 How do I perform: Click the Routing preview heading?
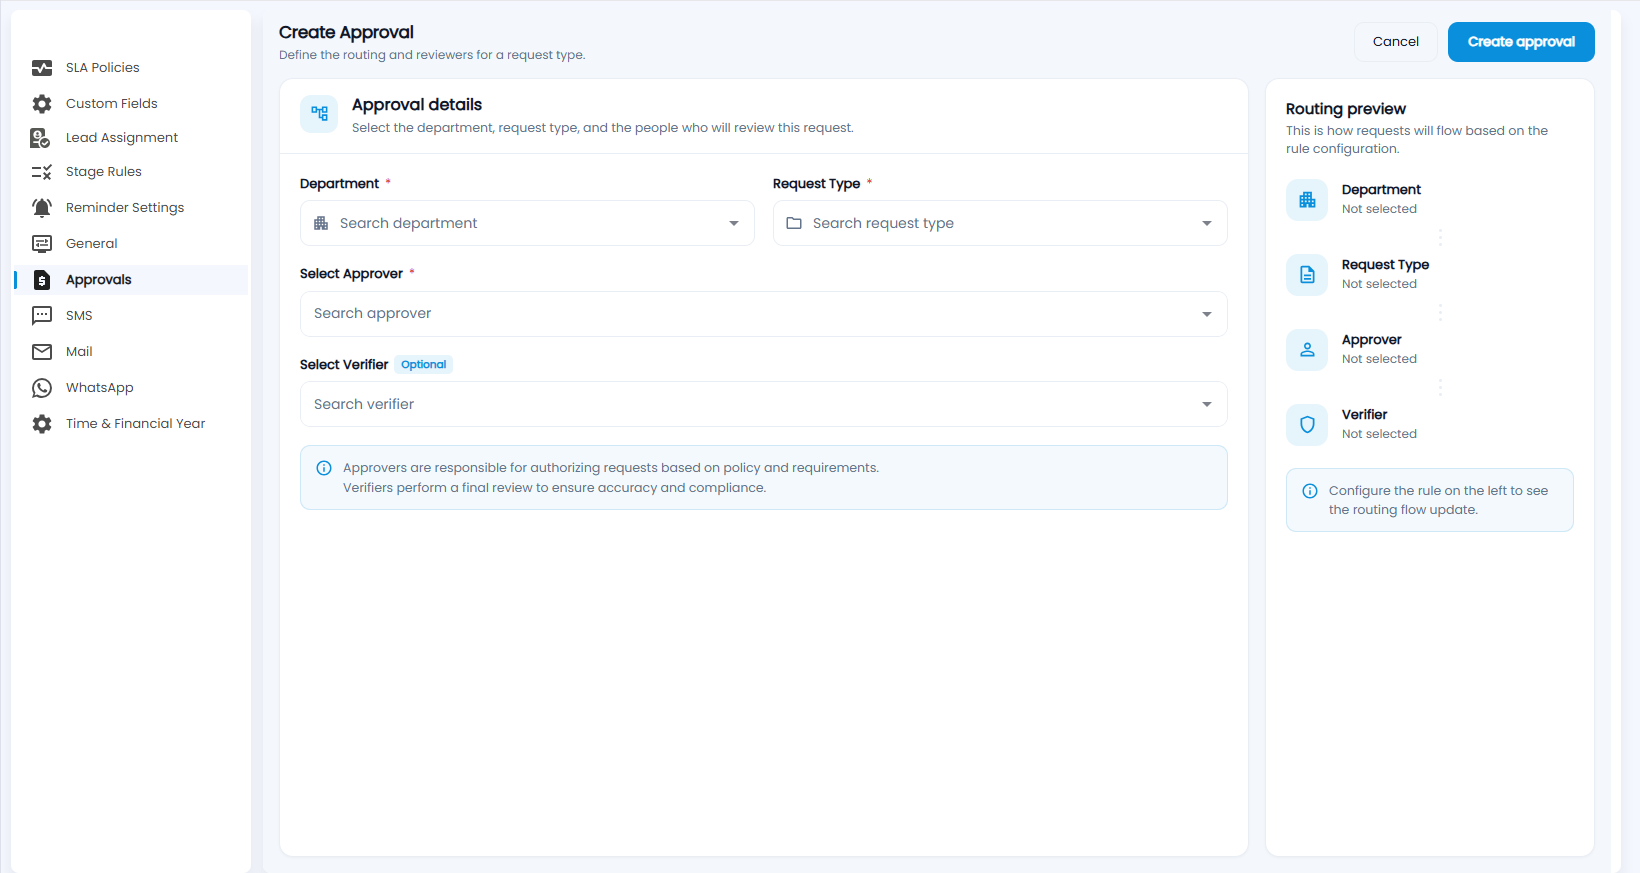tap(1346, 109)
